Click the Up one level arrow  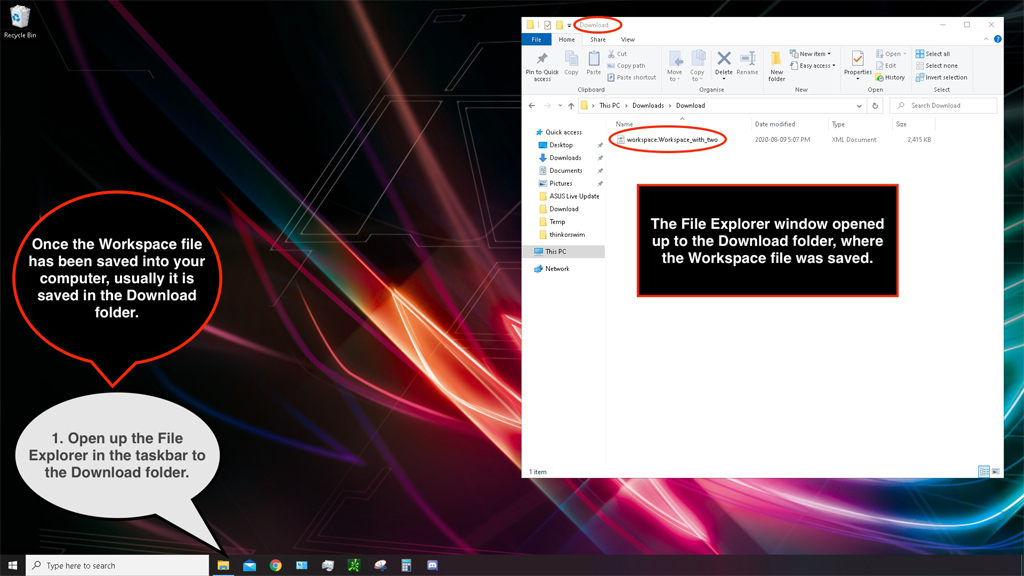tap(571, 106)
